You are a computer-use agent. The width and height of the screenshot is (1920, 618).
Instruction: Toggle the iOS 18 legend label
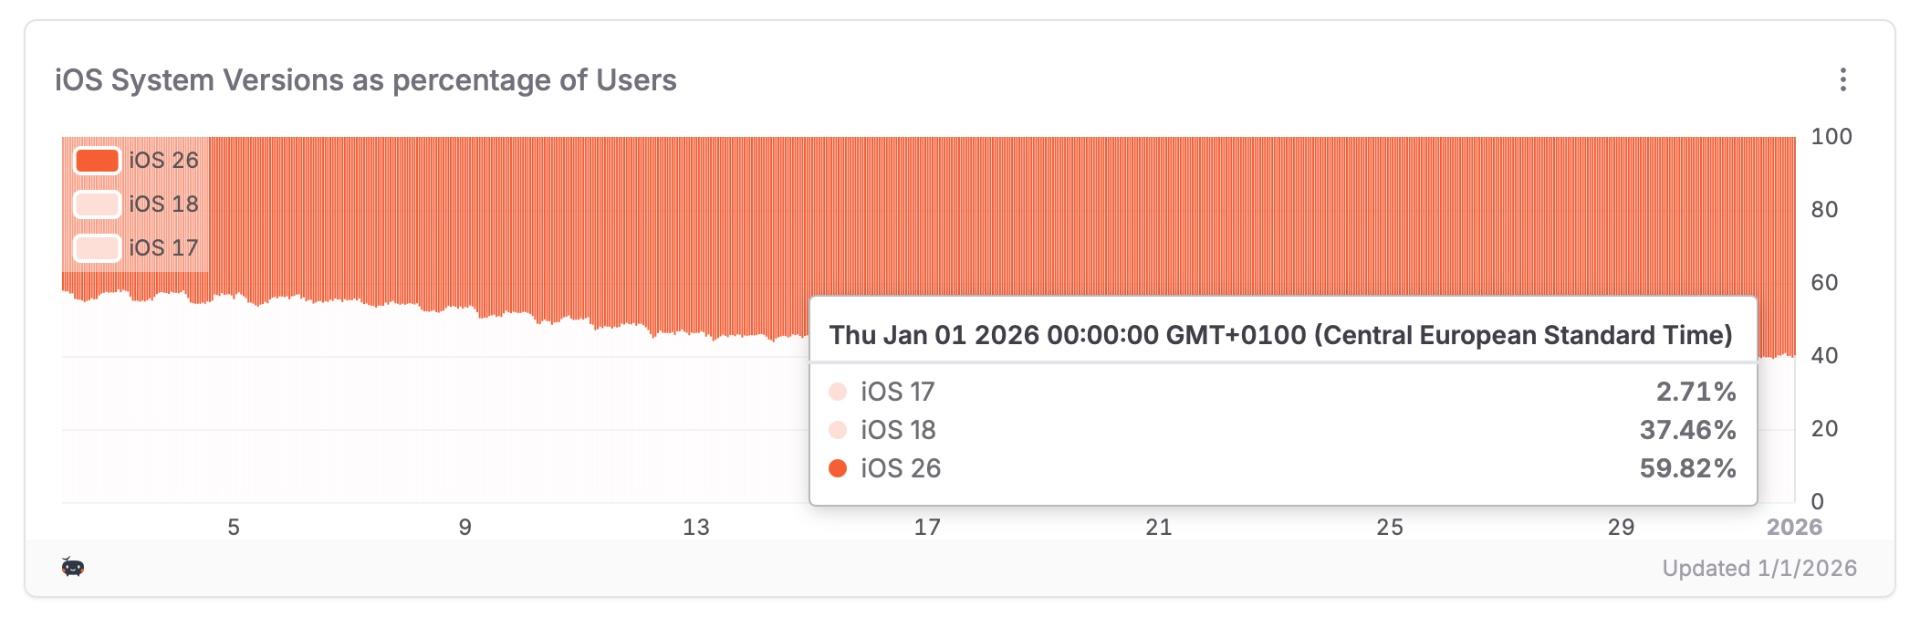point(163,204)
